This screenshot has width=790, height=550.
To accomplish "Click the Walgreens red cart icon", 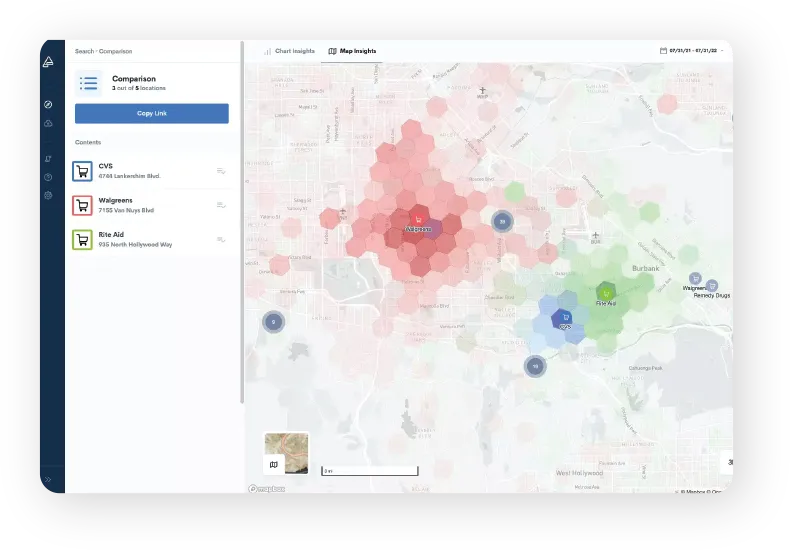I will pyautogui.click(x=82, y=205).
